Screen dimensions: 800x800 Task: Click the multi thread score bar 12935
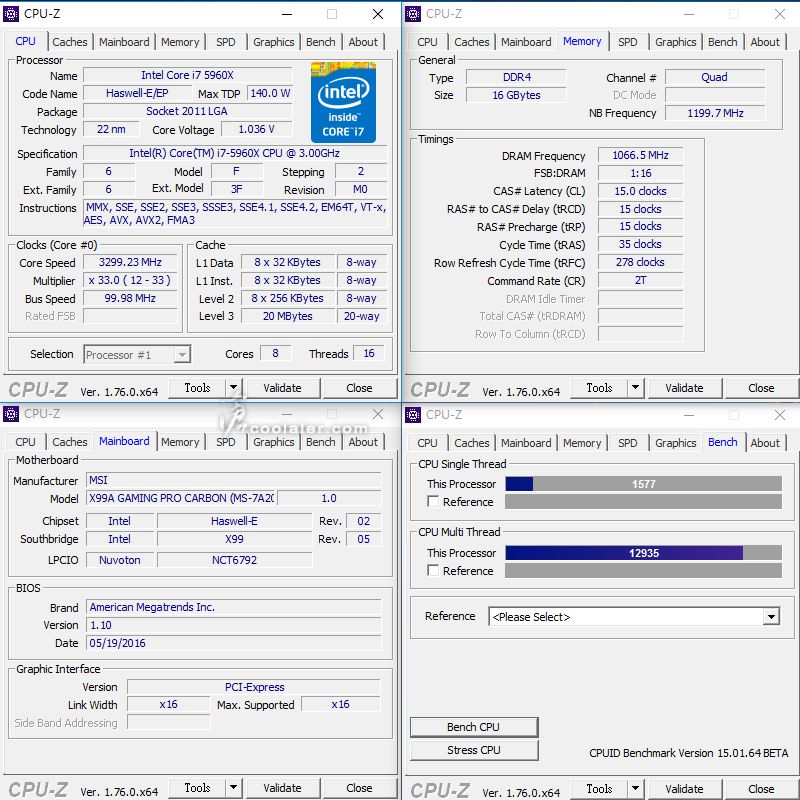(643, 553)
